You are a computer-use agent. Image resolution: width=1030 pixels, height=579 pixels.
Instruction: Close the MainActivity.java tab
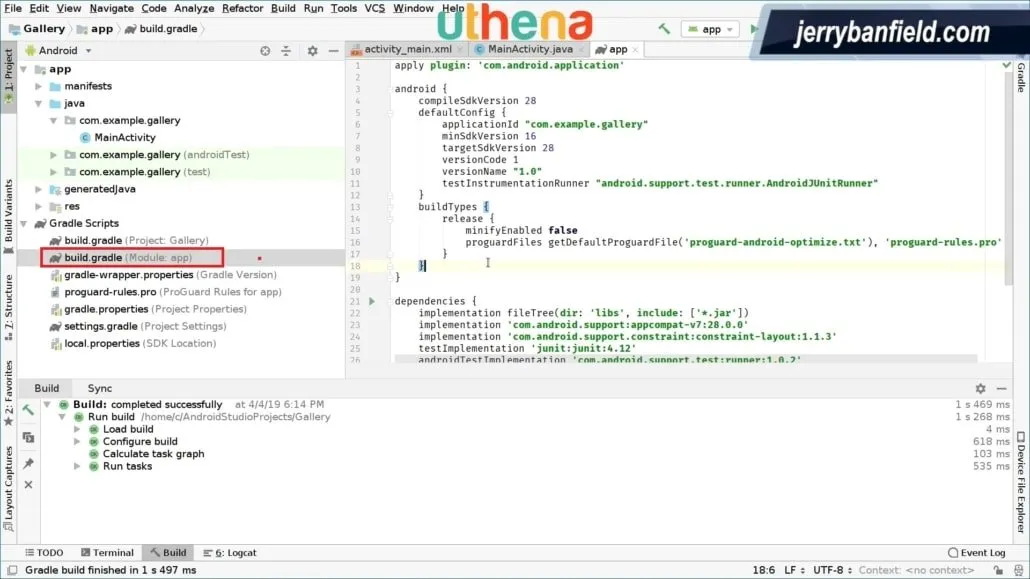(581, 49)
